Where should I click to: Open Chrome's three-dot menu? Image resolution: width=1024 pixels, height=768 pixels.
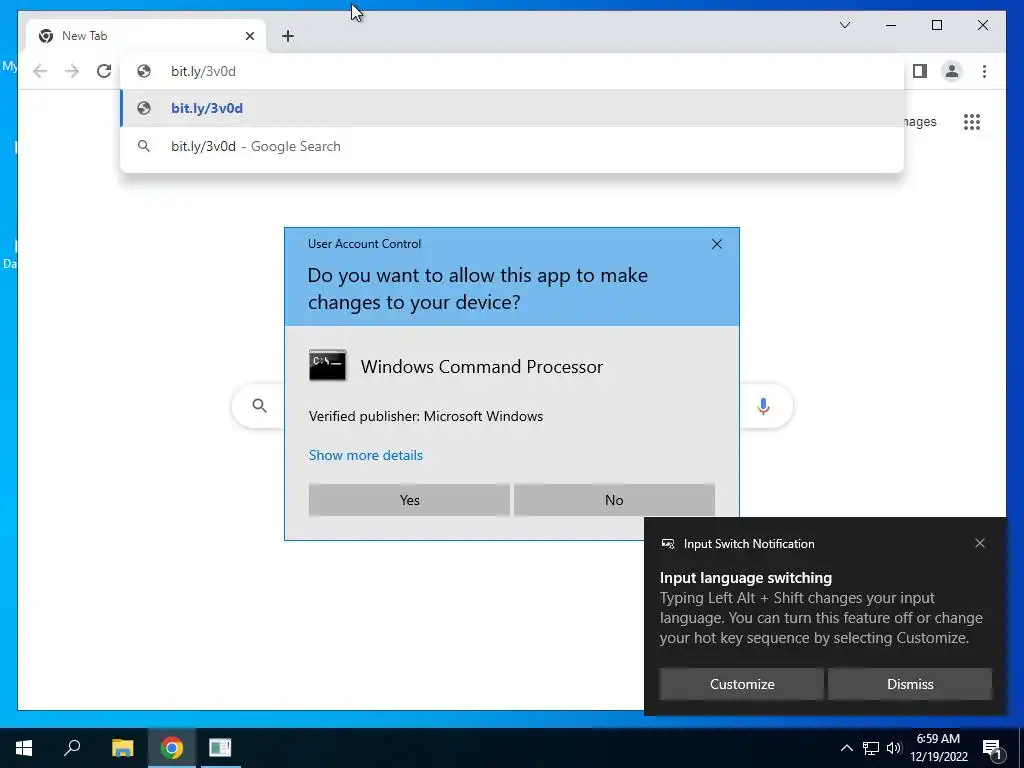click(x=984, y=71)
